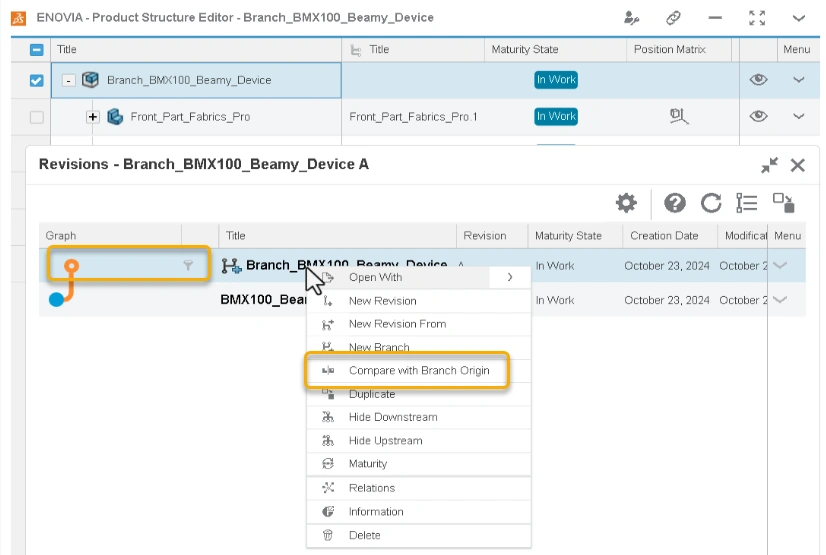
Task: Click Position Matrix icon for Front_Part_Fabrics_Pro
Action: click(679, 117)
